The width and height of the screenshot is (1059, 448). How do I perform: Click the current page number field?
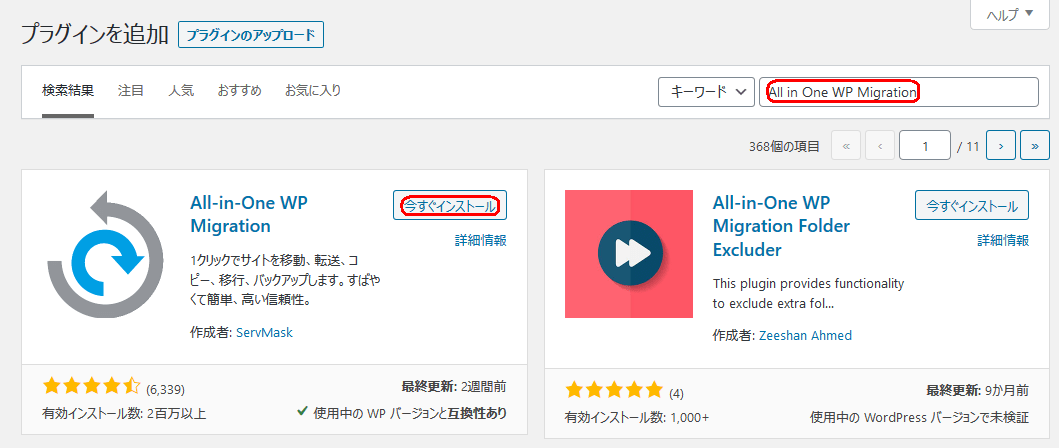pyautogui.click(x=925, y=146)
